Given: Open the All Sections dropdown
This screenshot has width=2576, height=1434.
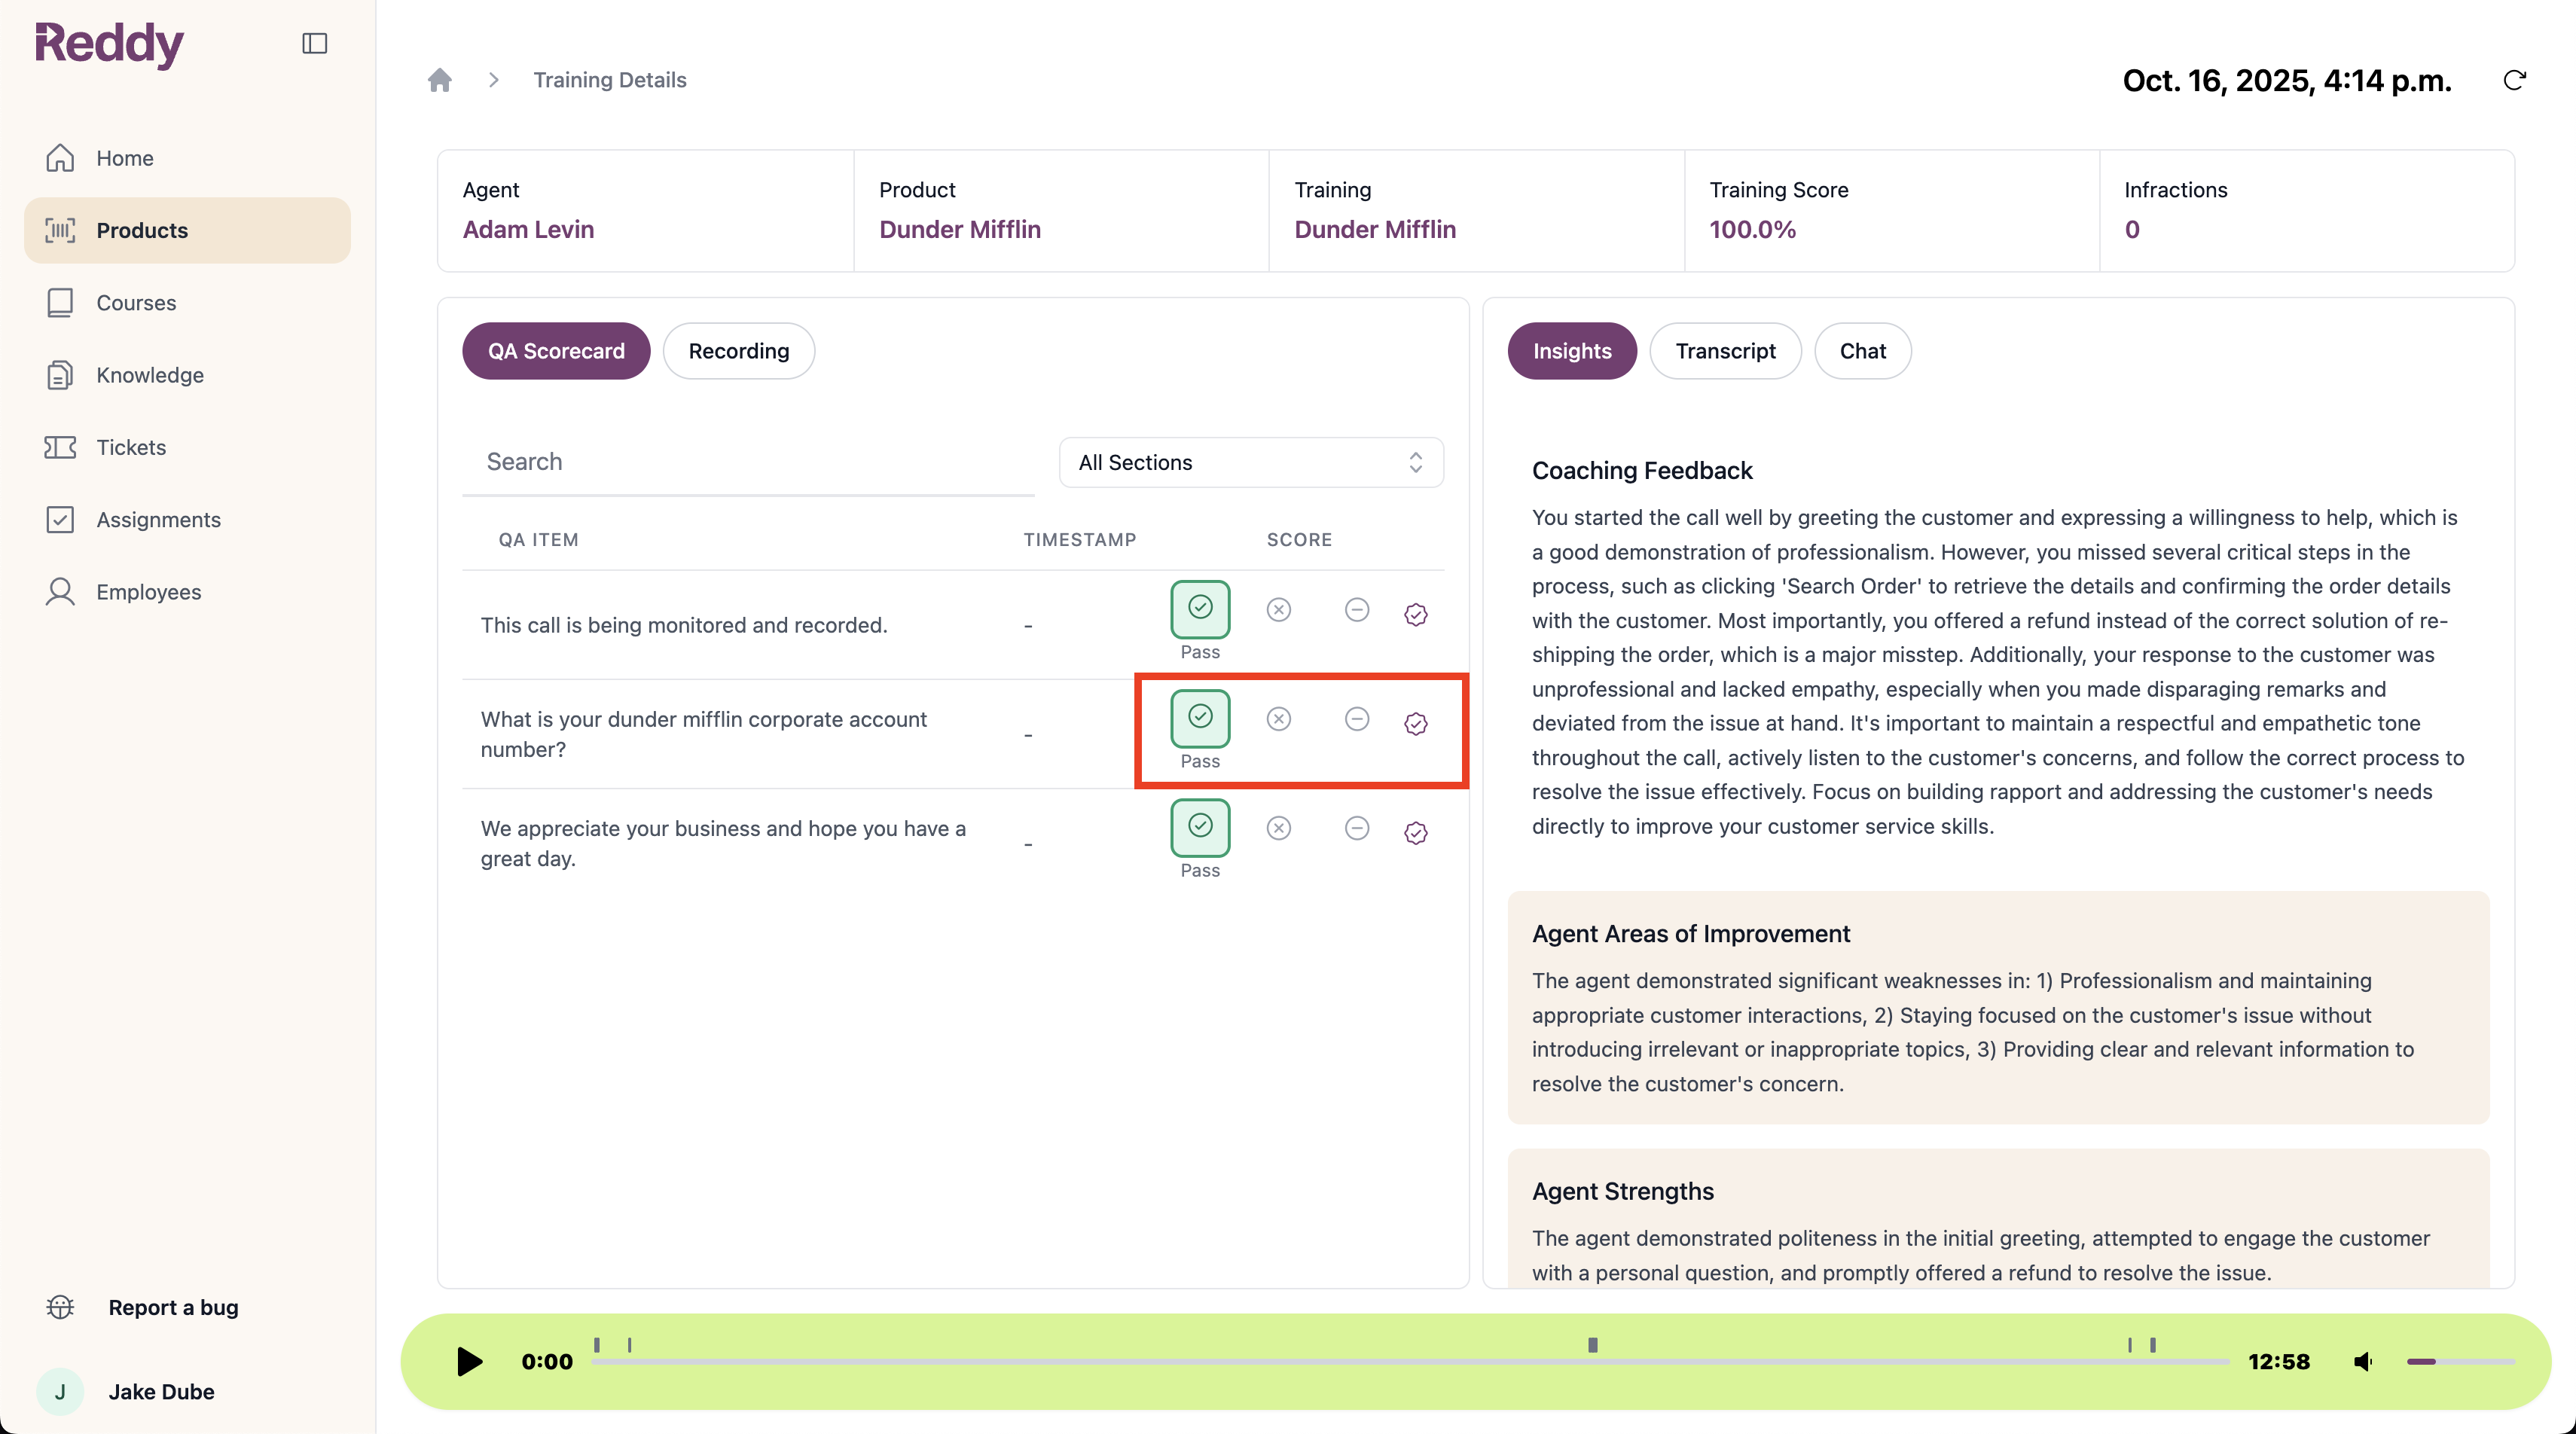Looking at the screenshot, I should (x=1249, y=462).
